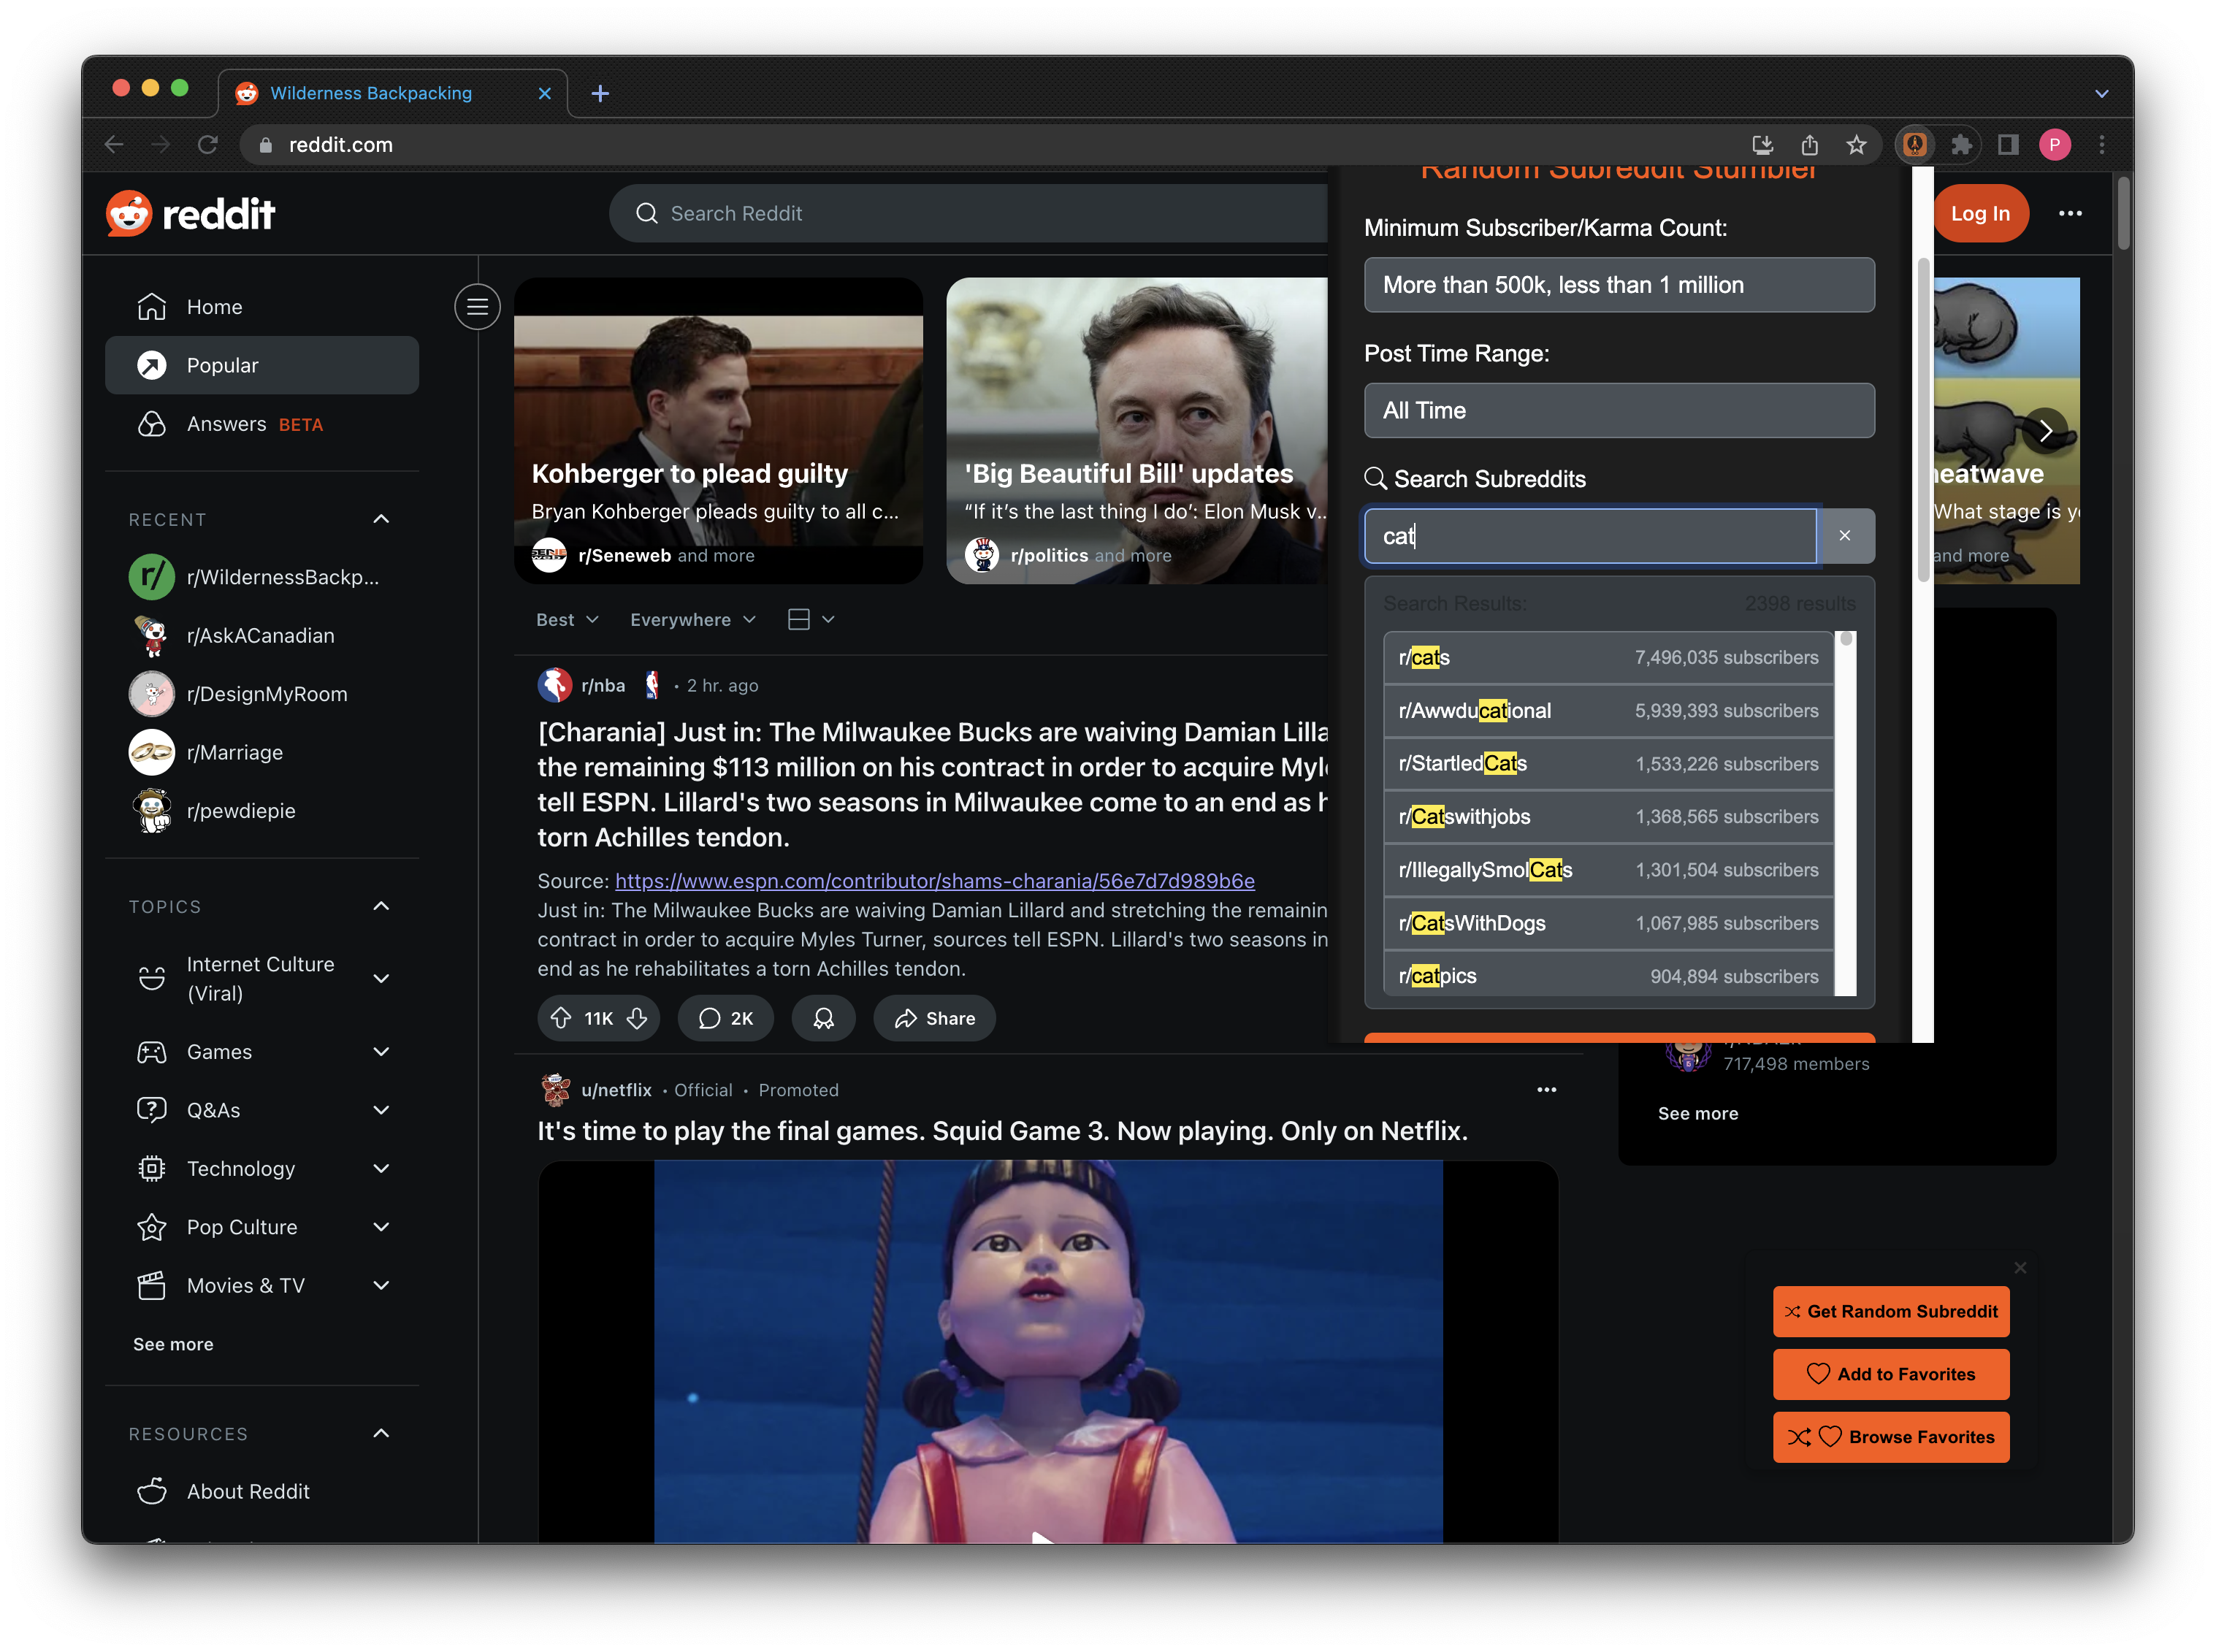
Task: Click the award icon on NBA post
Action: pos(823,1018)
